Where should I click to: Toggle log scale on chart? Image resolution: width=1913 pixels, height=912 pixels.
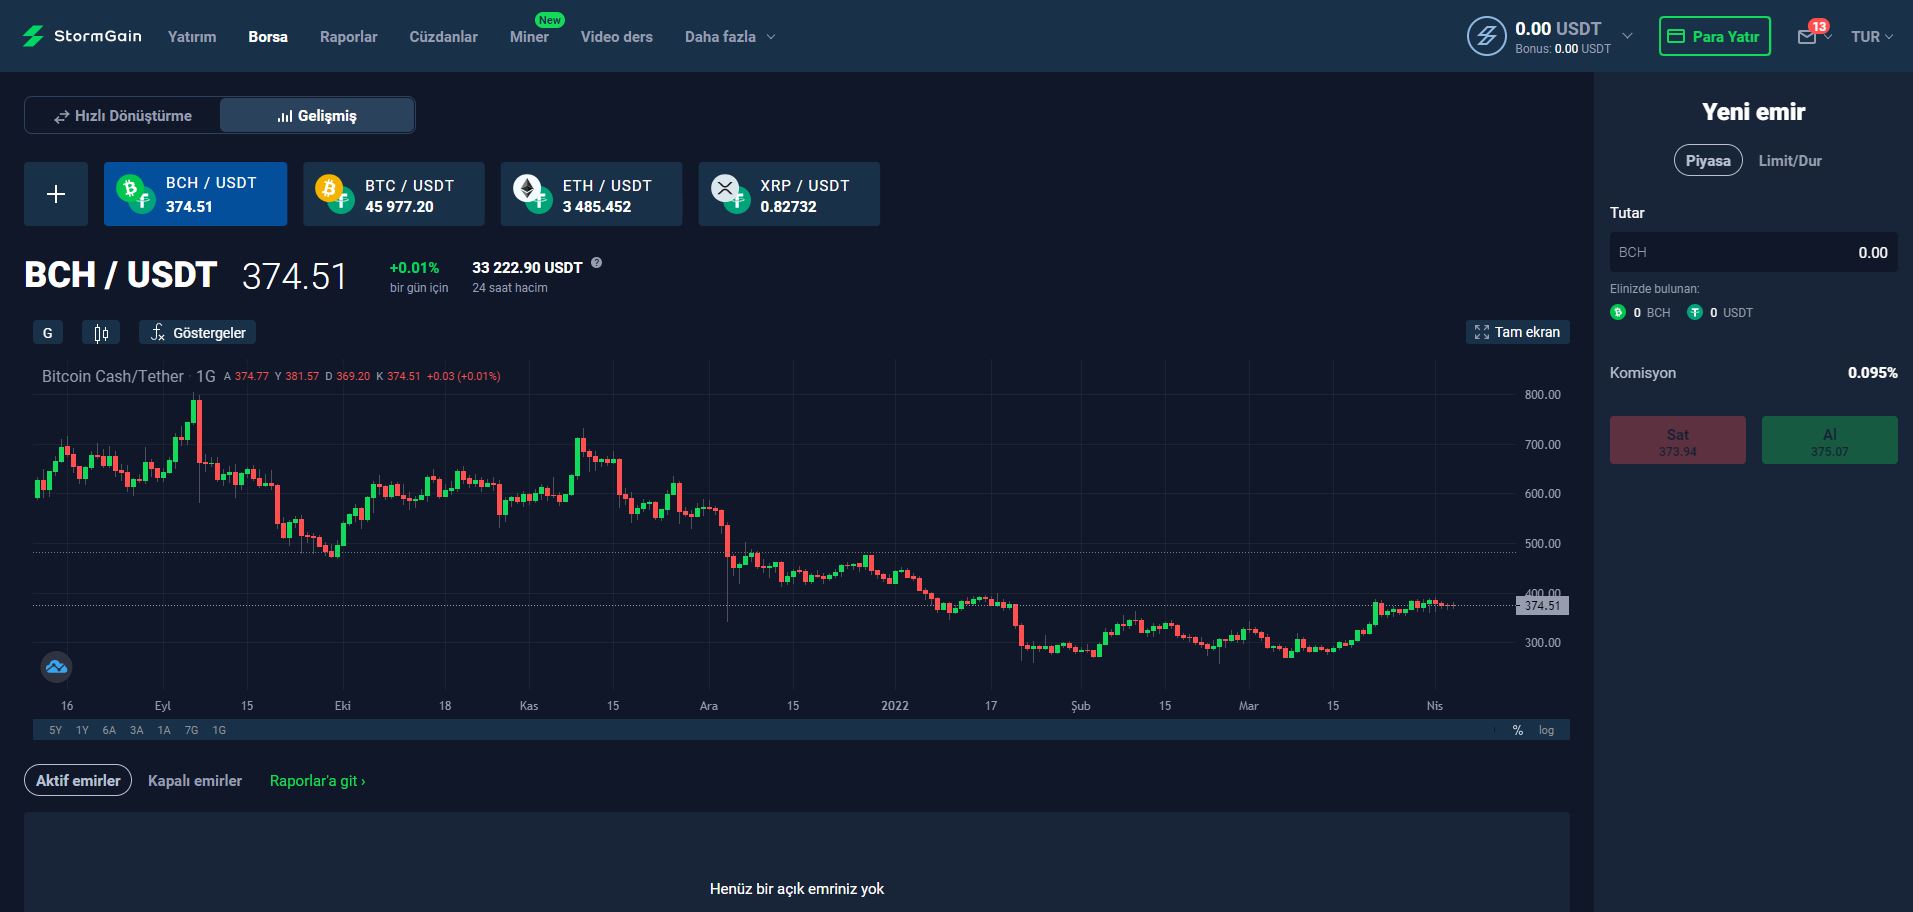point(1546,730)
